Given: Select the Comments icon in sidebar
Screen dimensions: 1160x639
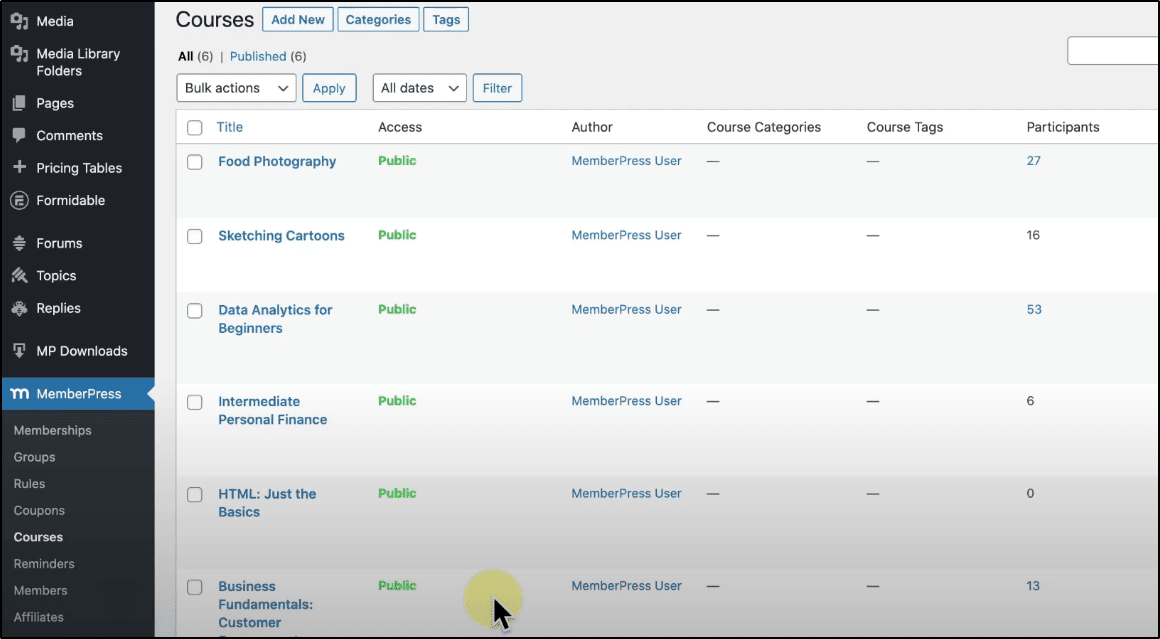Looking at the screenshot, I should click(20, 135).
